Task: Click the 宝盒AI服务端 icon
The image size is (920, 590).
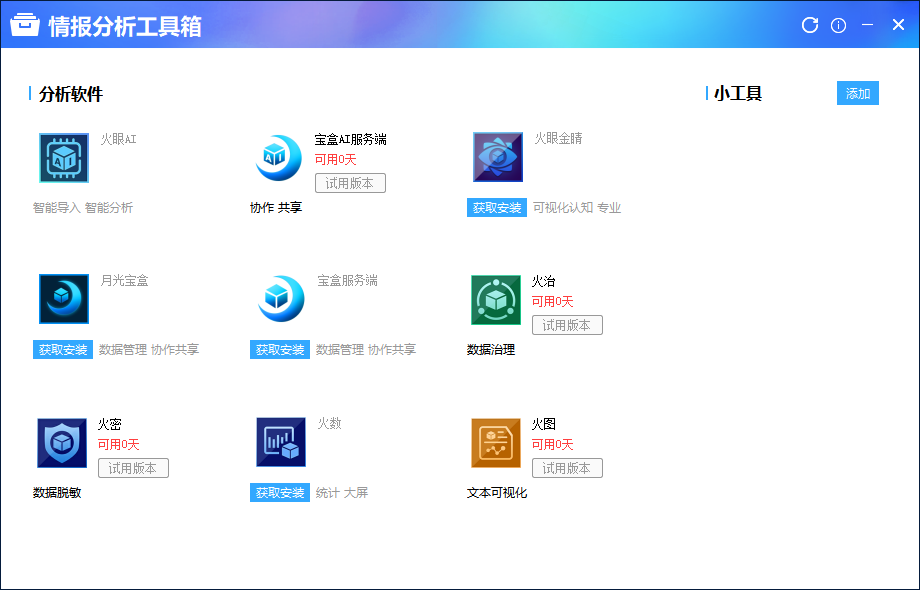Action: 278,158
